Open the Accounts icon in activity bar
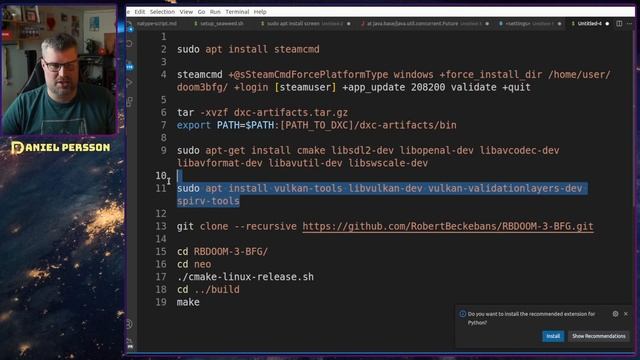Screen dimensions: 640x360 (x=129, y=324)
